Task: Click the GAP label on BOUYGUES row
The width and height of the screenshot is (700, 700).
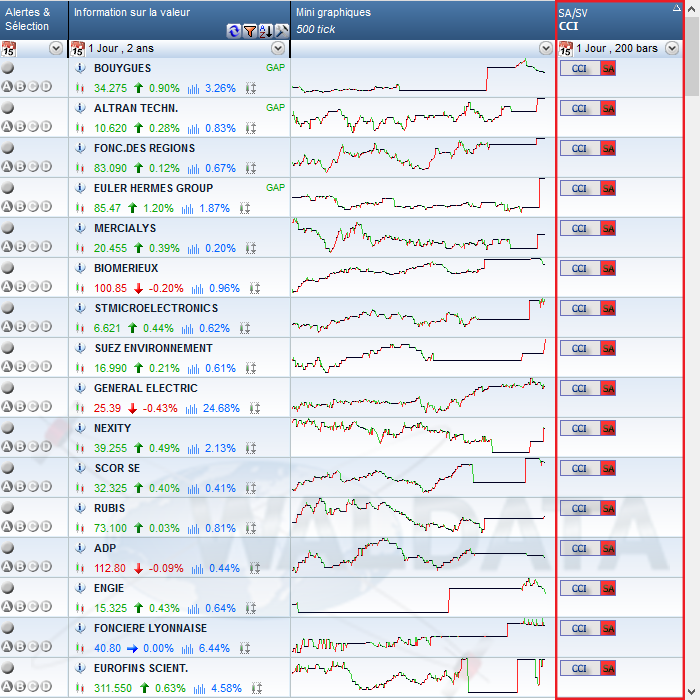Action: (275, 68)
